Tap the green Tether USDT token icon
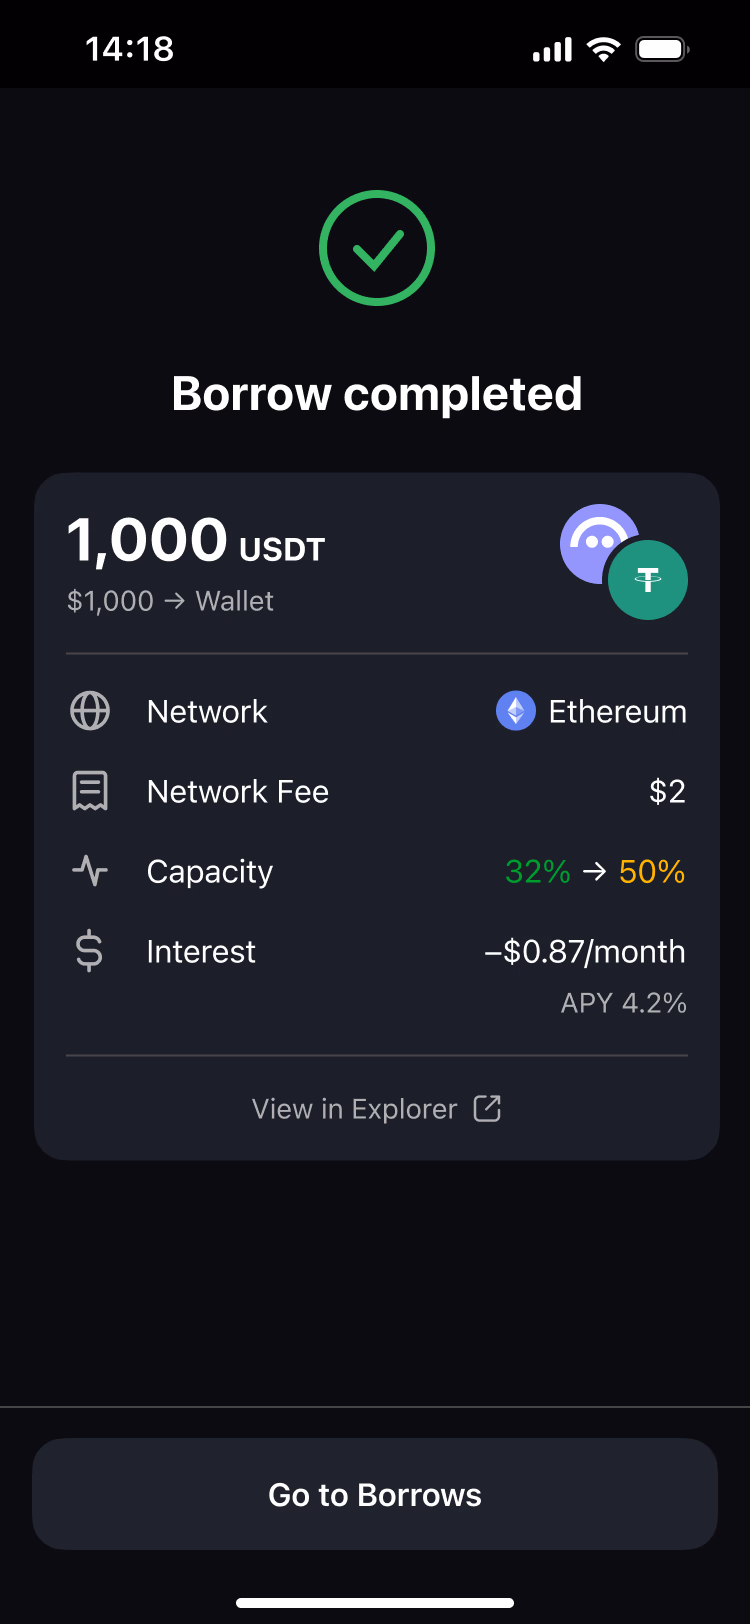 (648, 580)
